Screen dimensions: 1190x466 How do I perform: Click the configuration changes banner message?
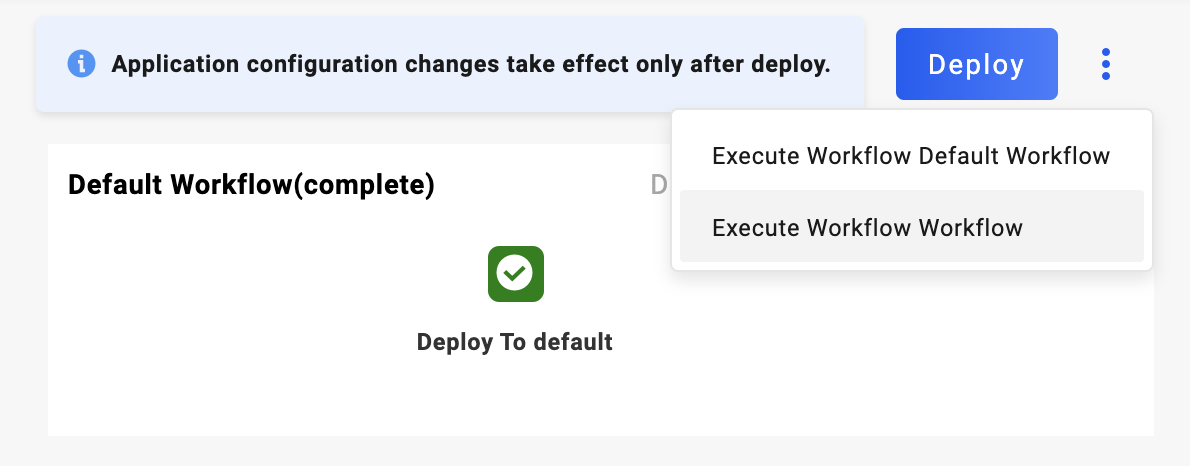point(470,65)
